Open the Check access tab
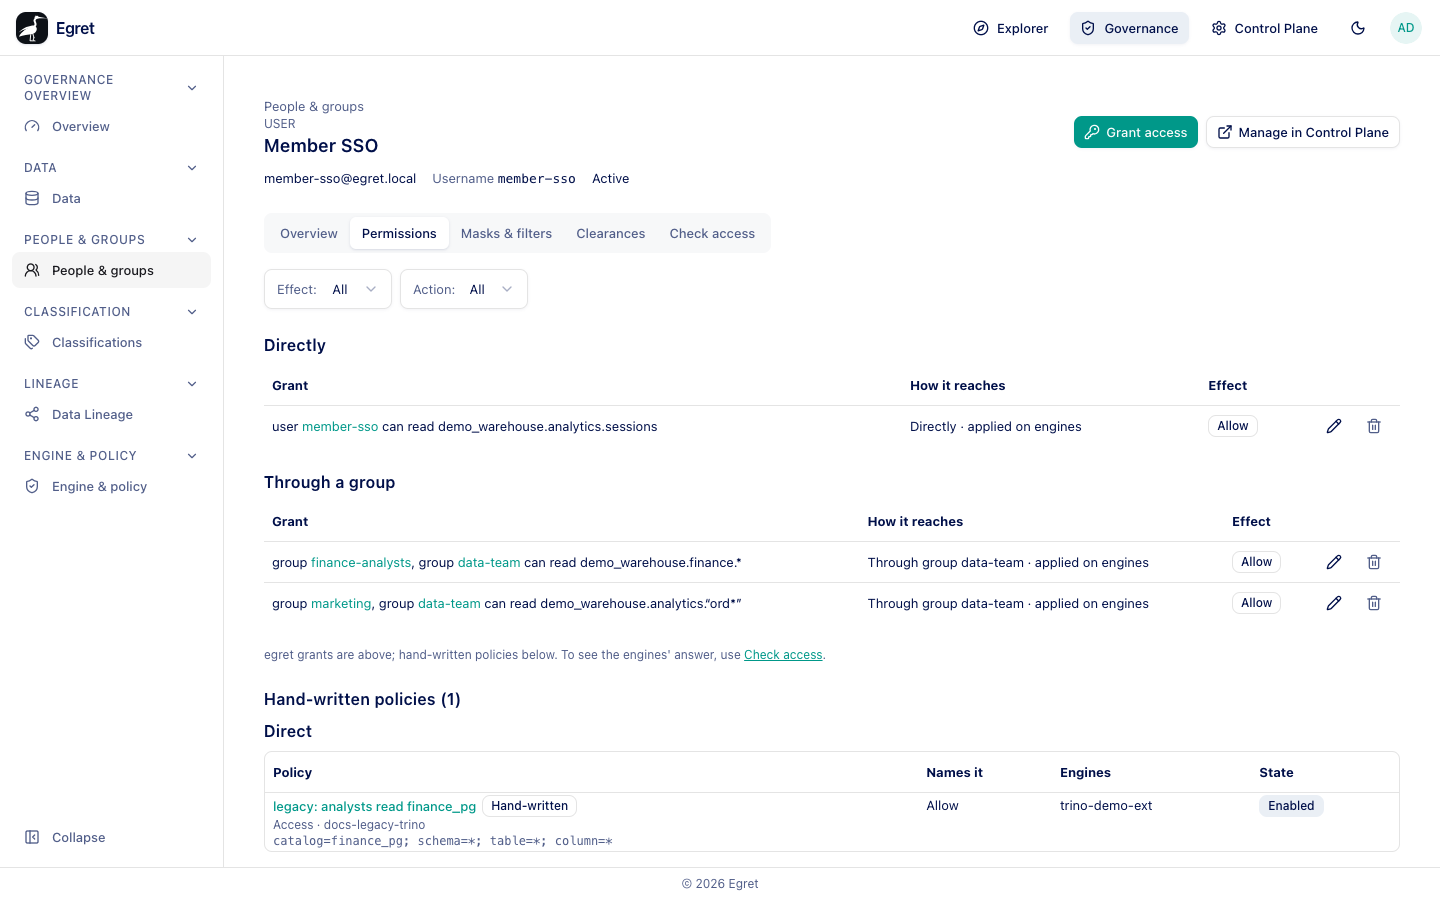This screenshot has height=900, width=1440. point(712,233)
